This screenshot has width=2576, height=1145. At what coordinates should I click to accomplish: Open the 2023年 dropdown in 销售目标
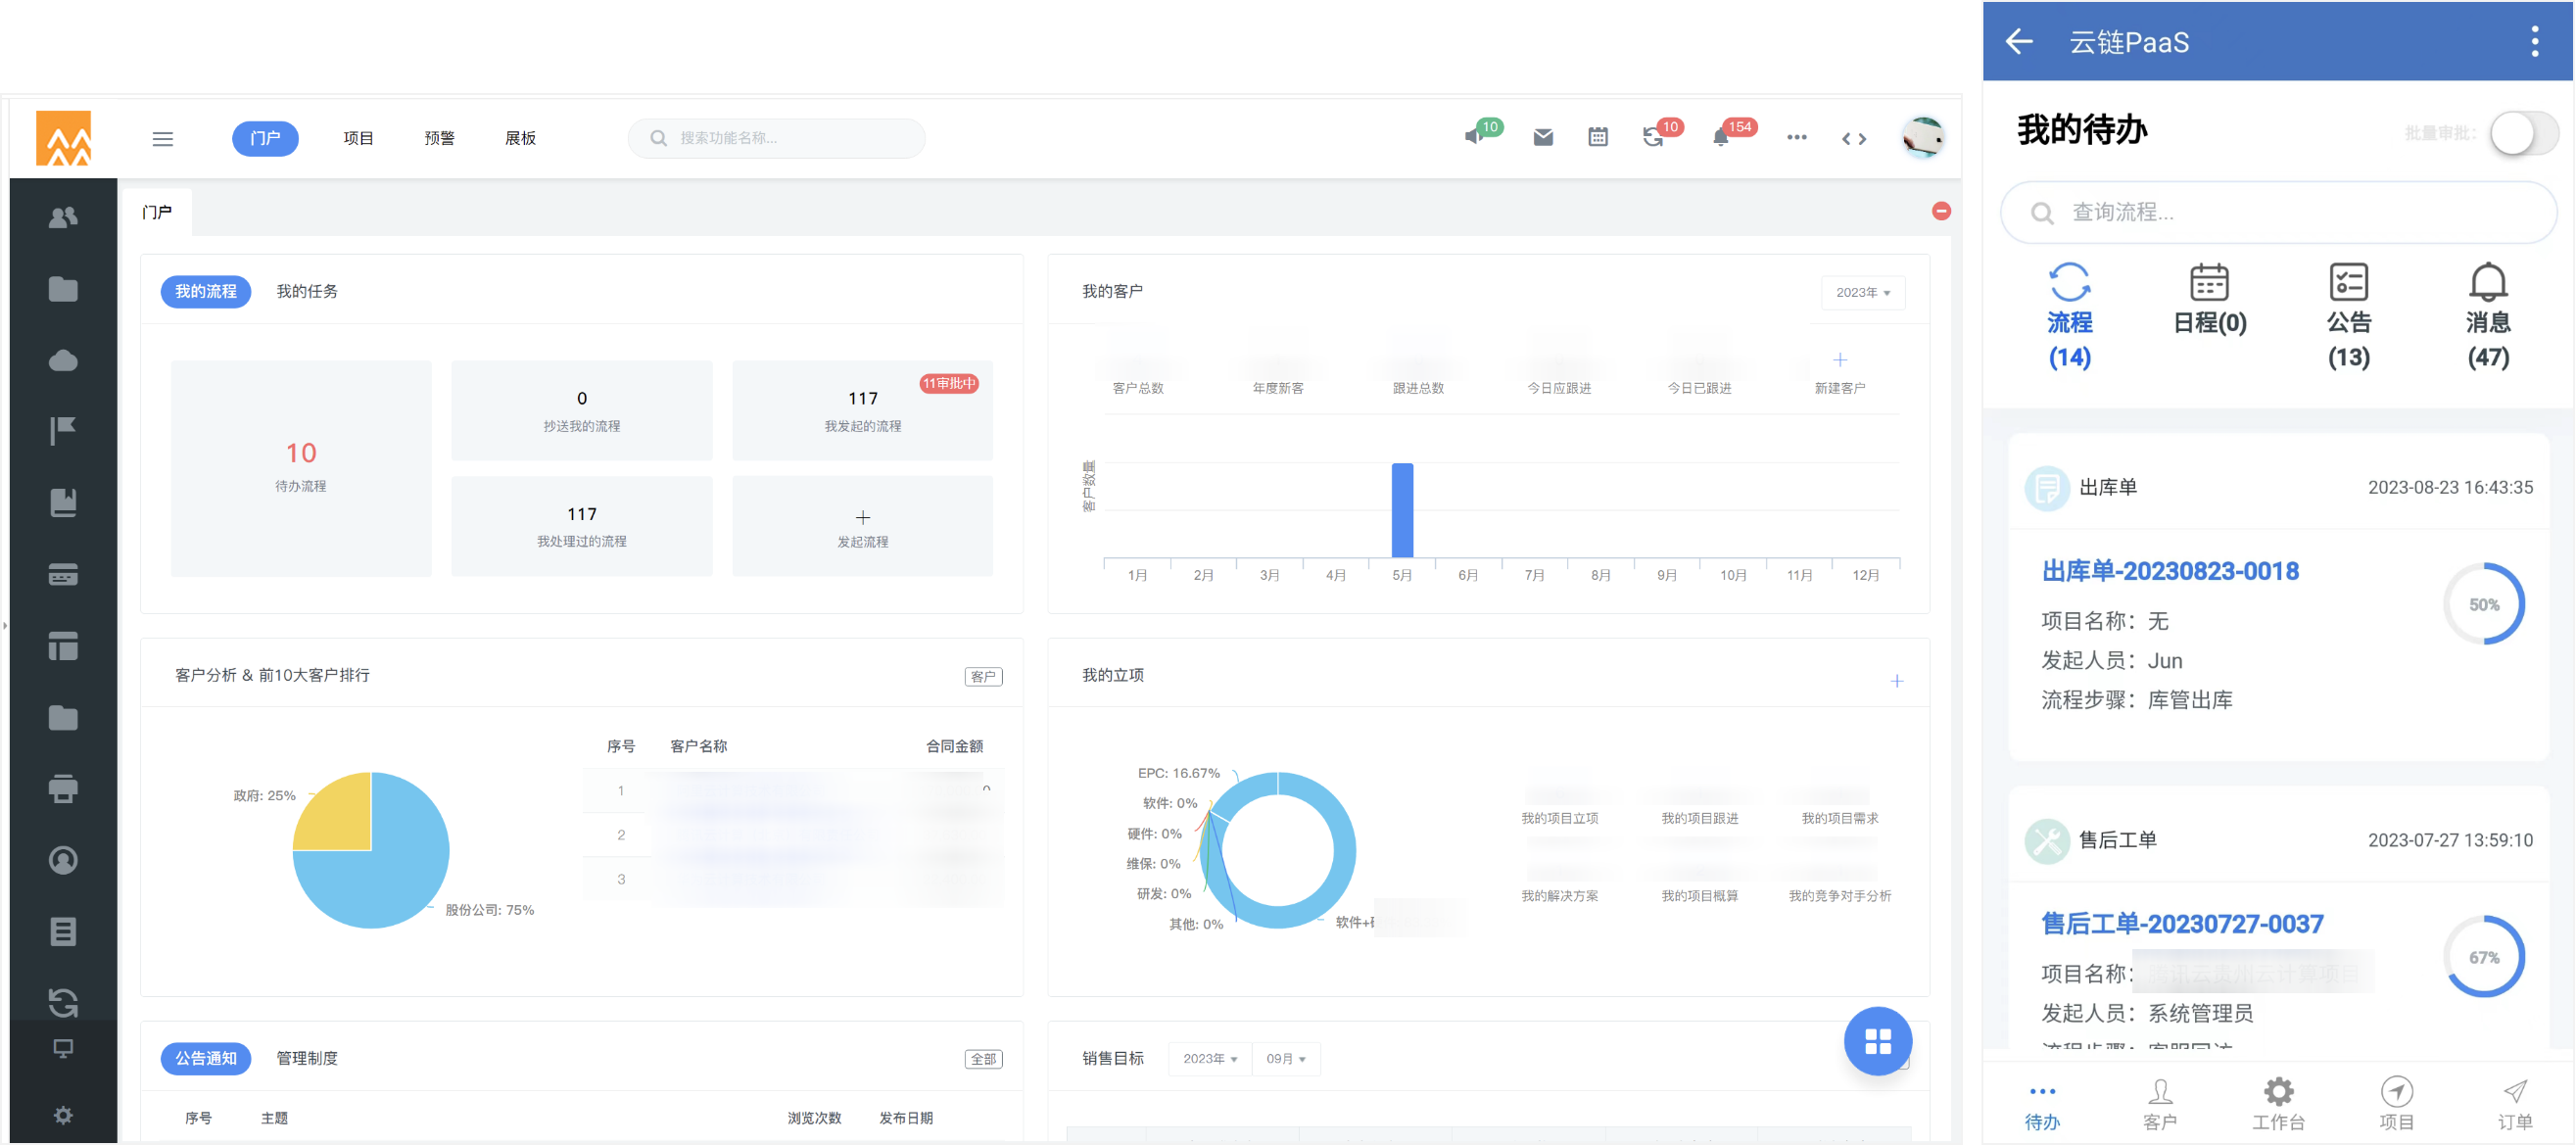pos(1209,1059)
